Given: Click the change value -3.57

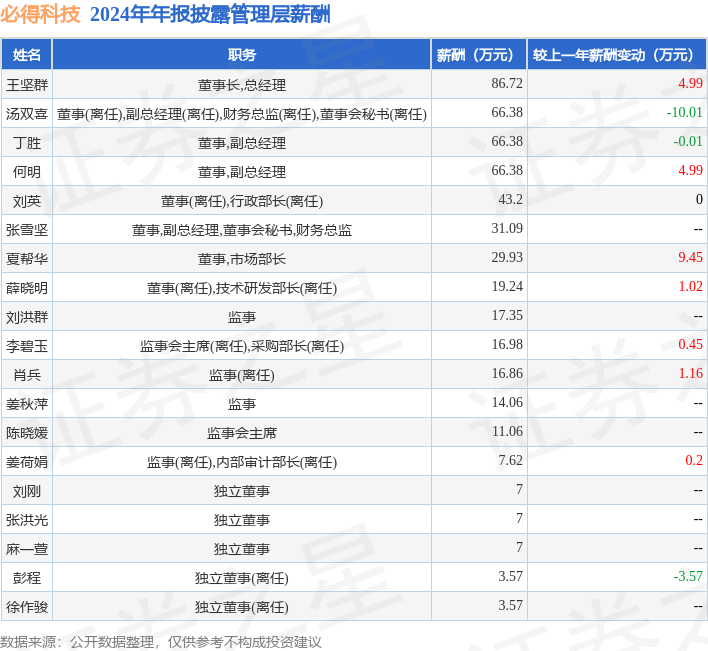Looking at the screenshot, I should pyautogui.click(x=688, y=577).
